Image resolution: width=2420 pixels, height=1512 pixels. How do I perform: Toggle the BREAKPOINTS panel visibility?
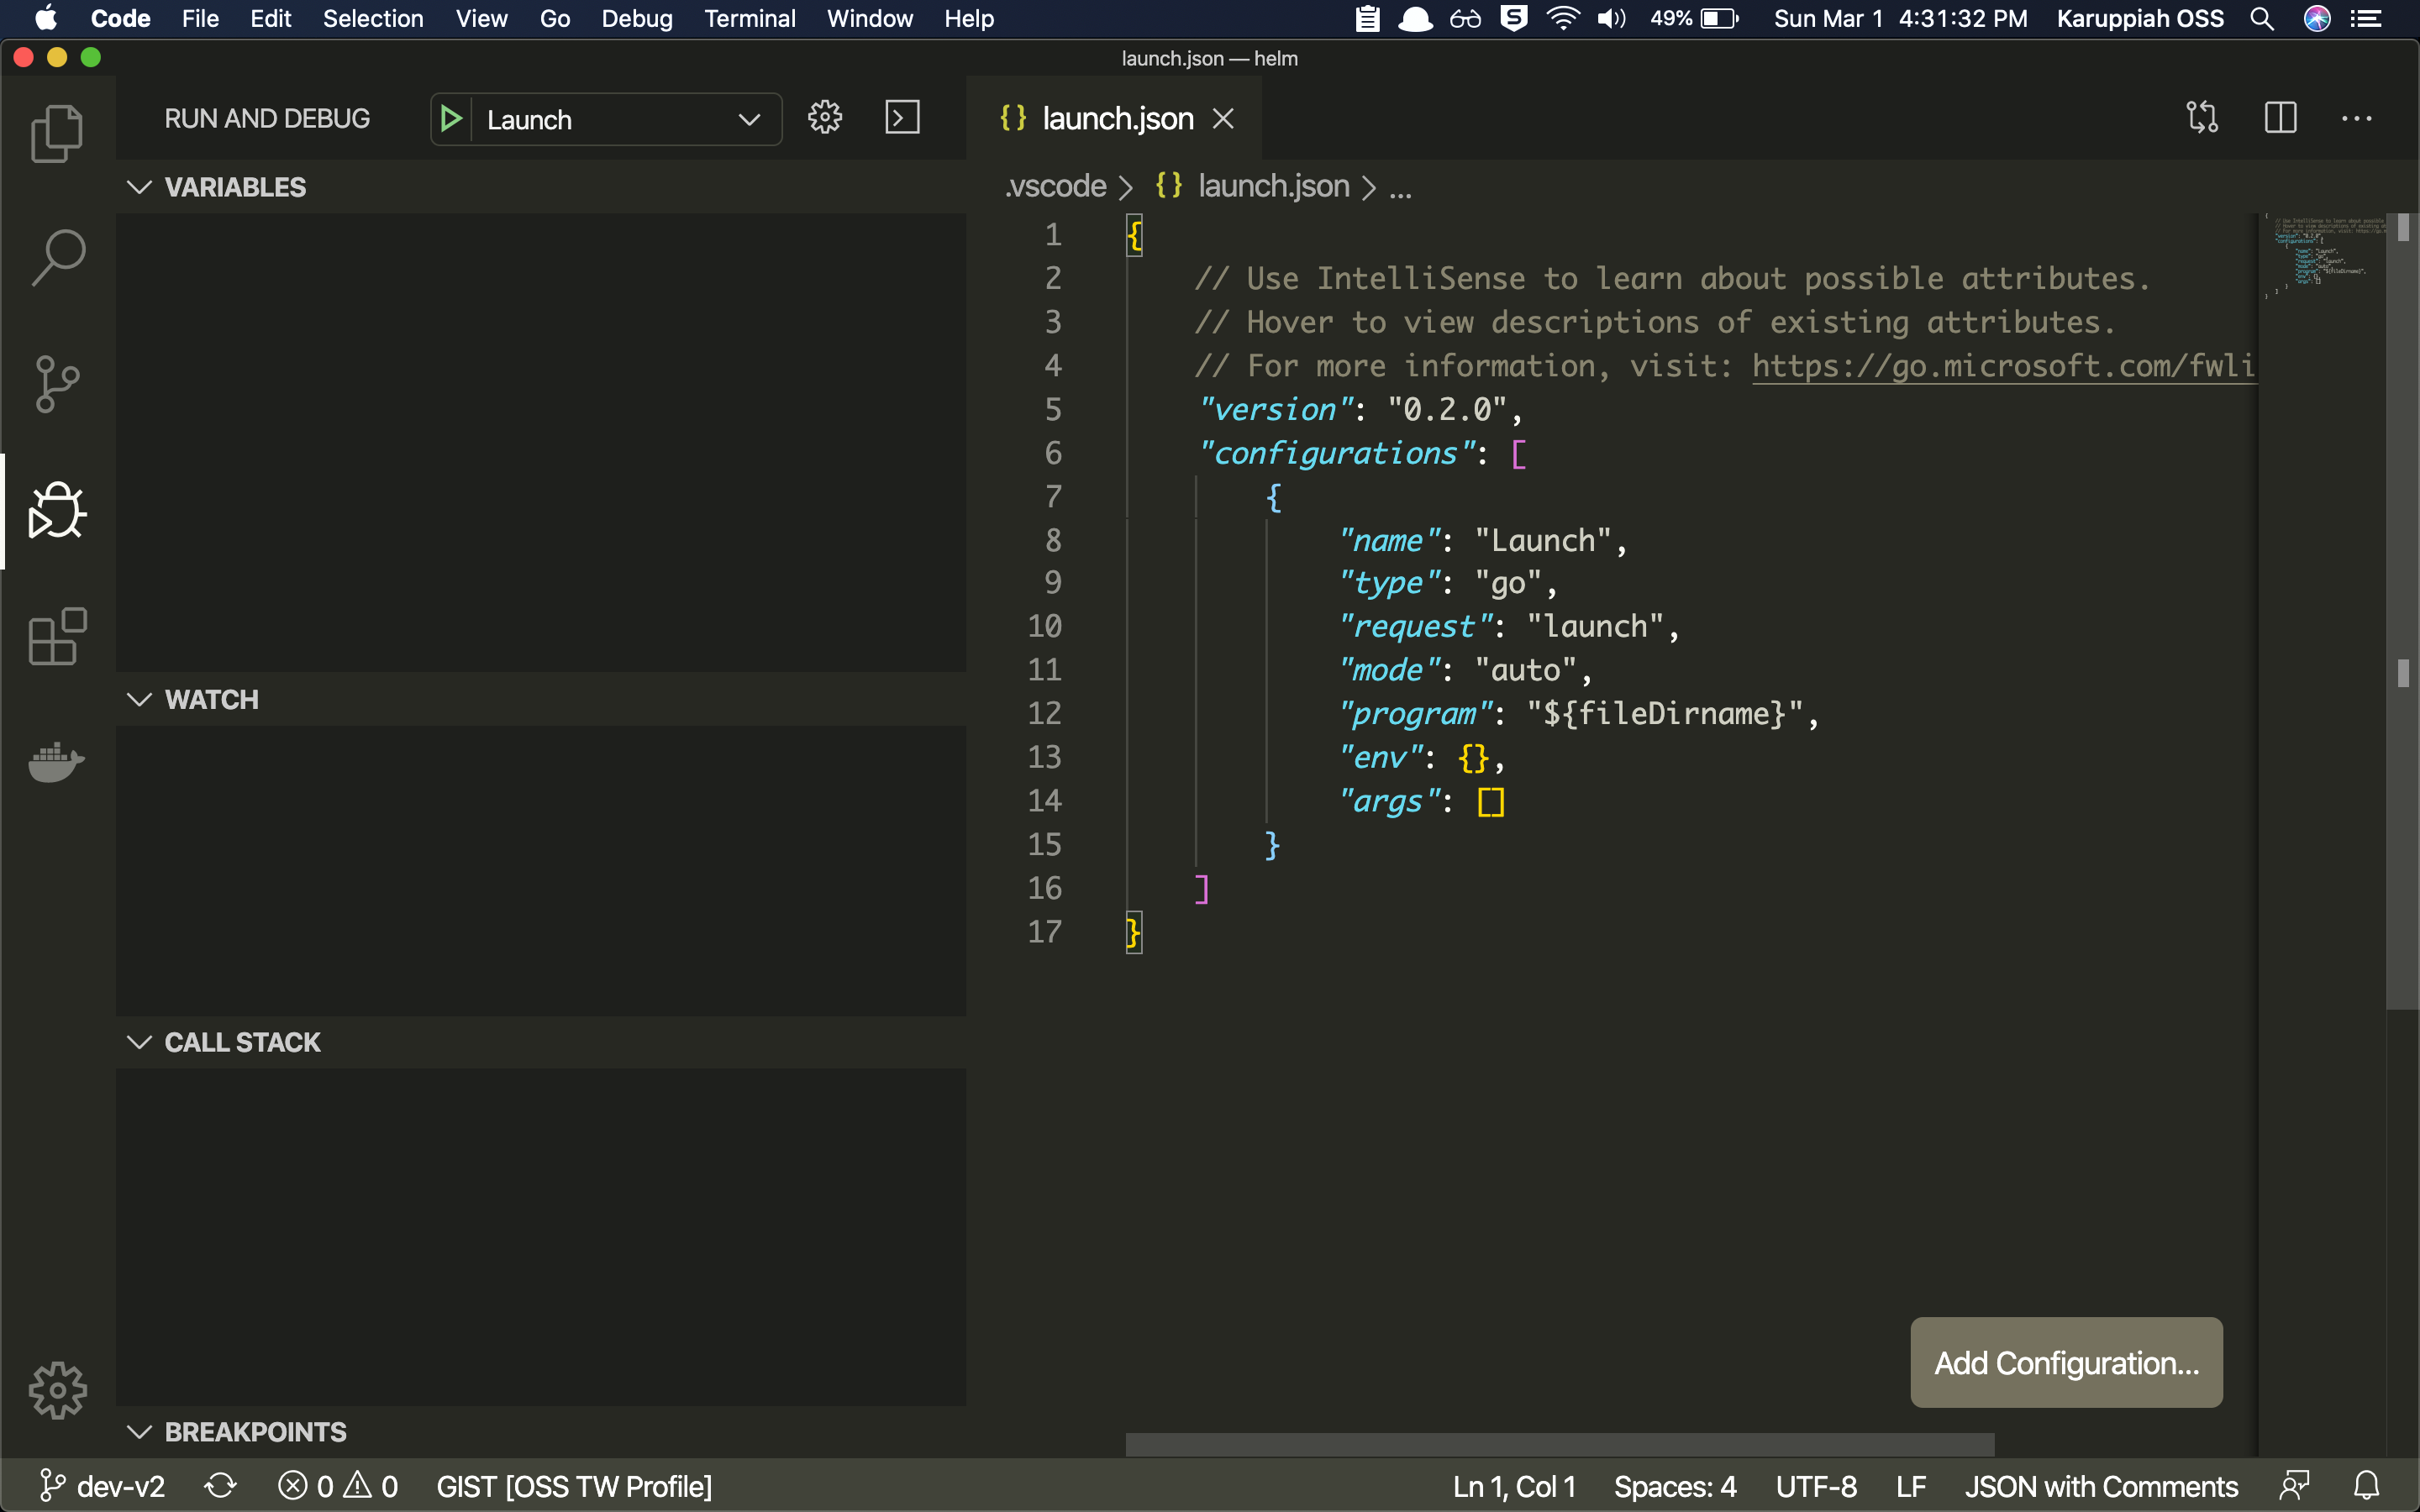[x=139, y=1431]
